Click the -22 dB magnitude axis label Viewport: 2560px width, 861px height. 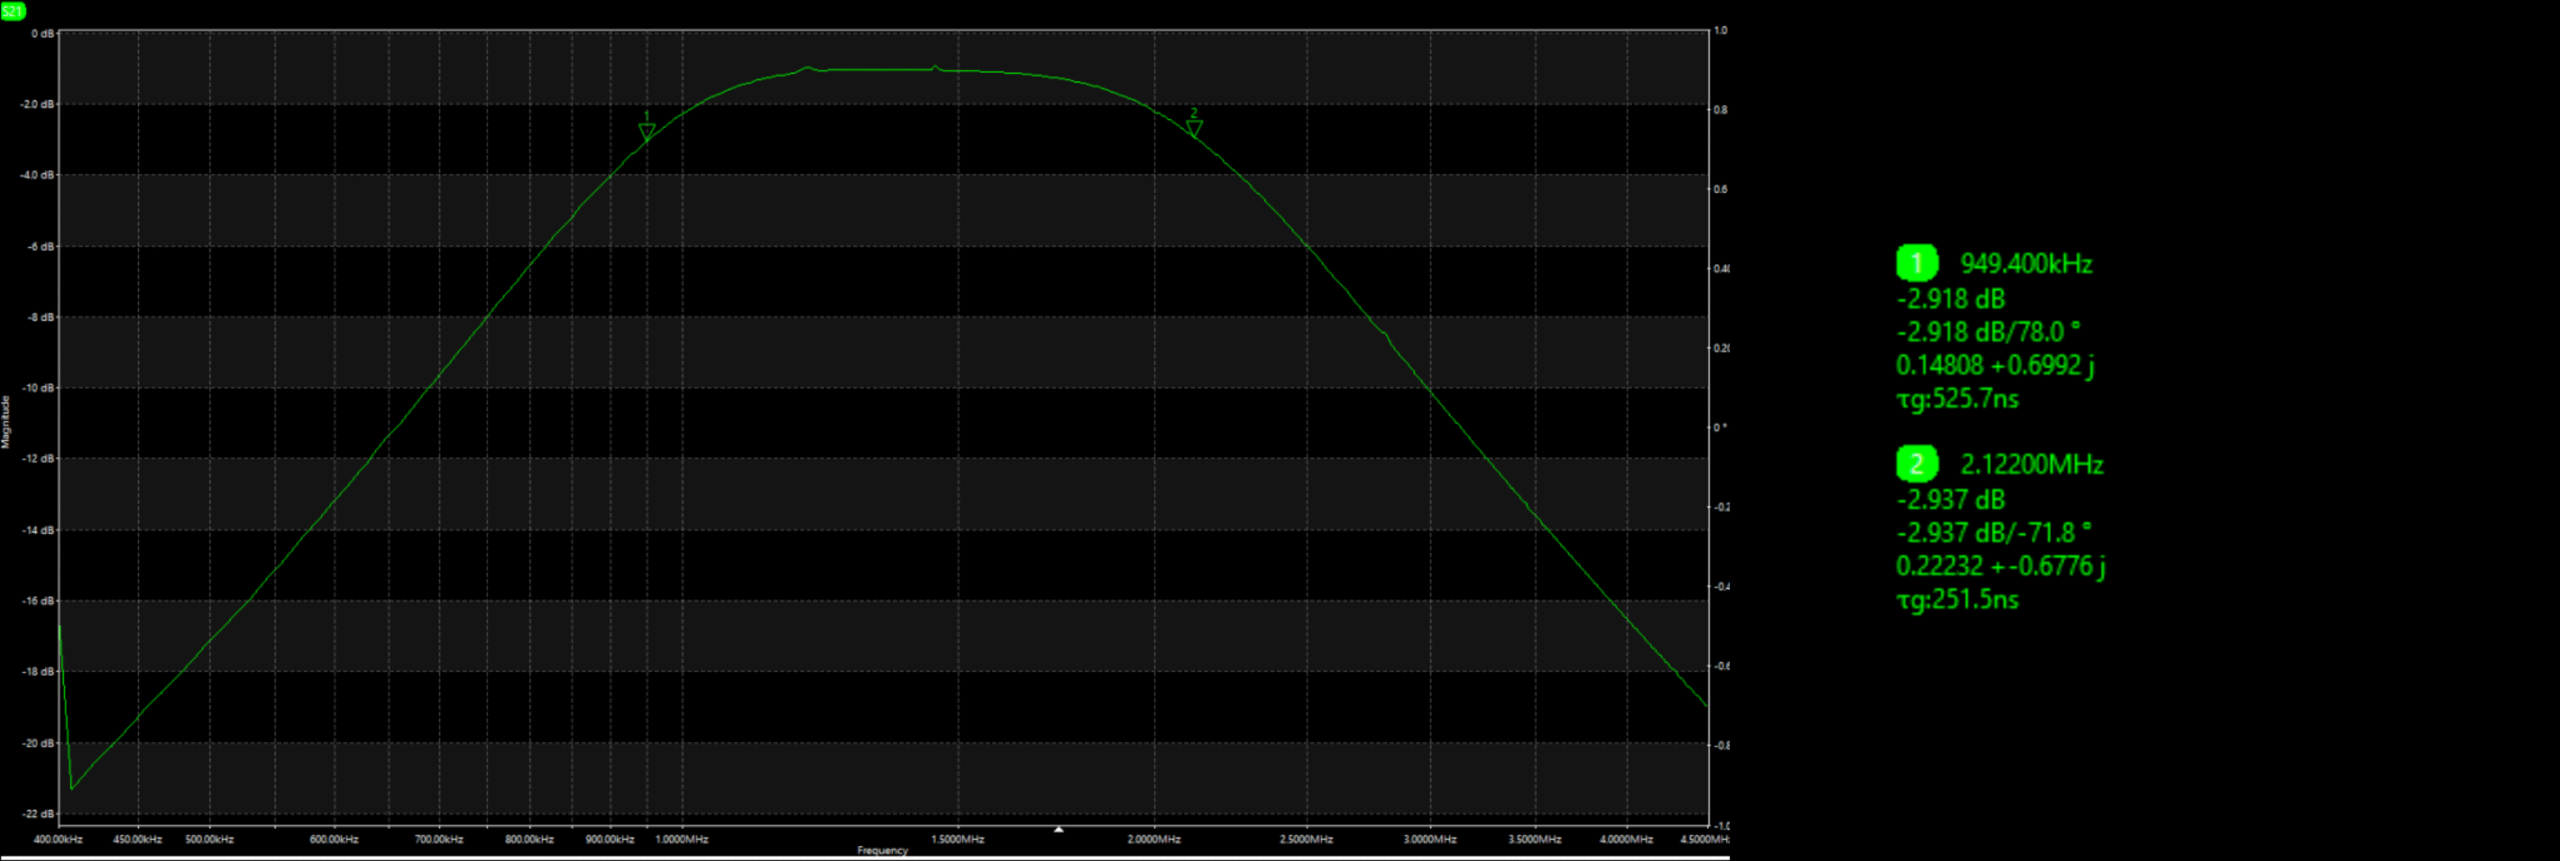coord(39,814)
